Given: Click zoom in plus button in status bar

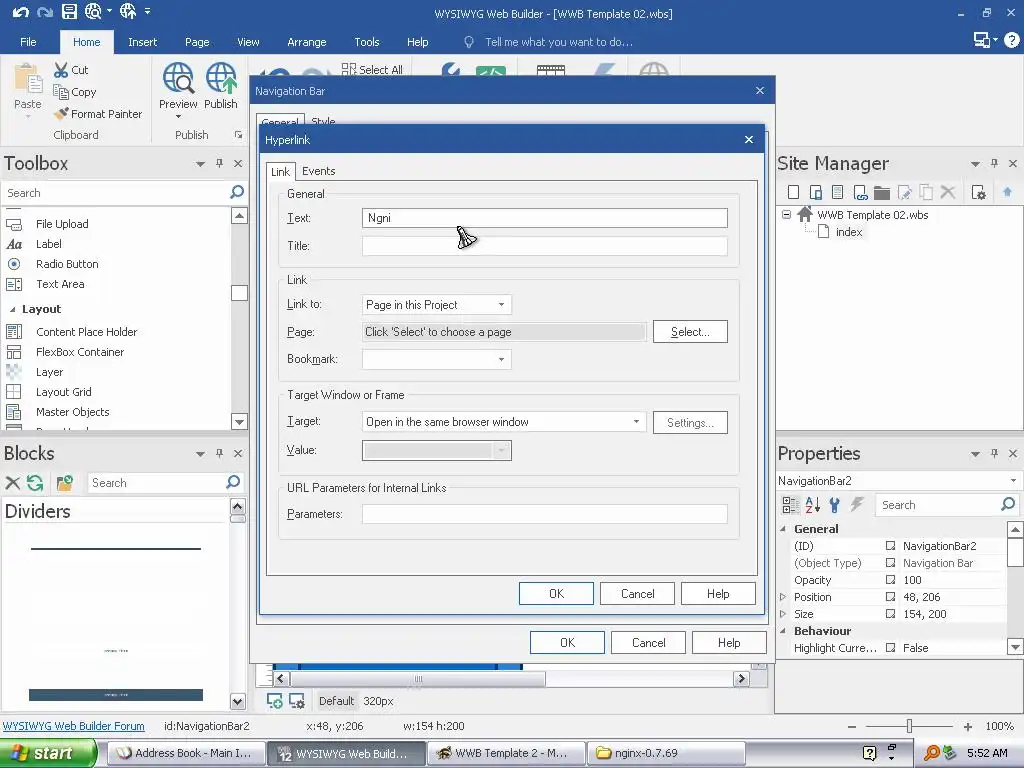Looking at the screenshot, I should coord(967,726).
